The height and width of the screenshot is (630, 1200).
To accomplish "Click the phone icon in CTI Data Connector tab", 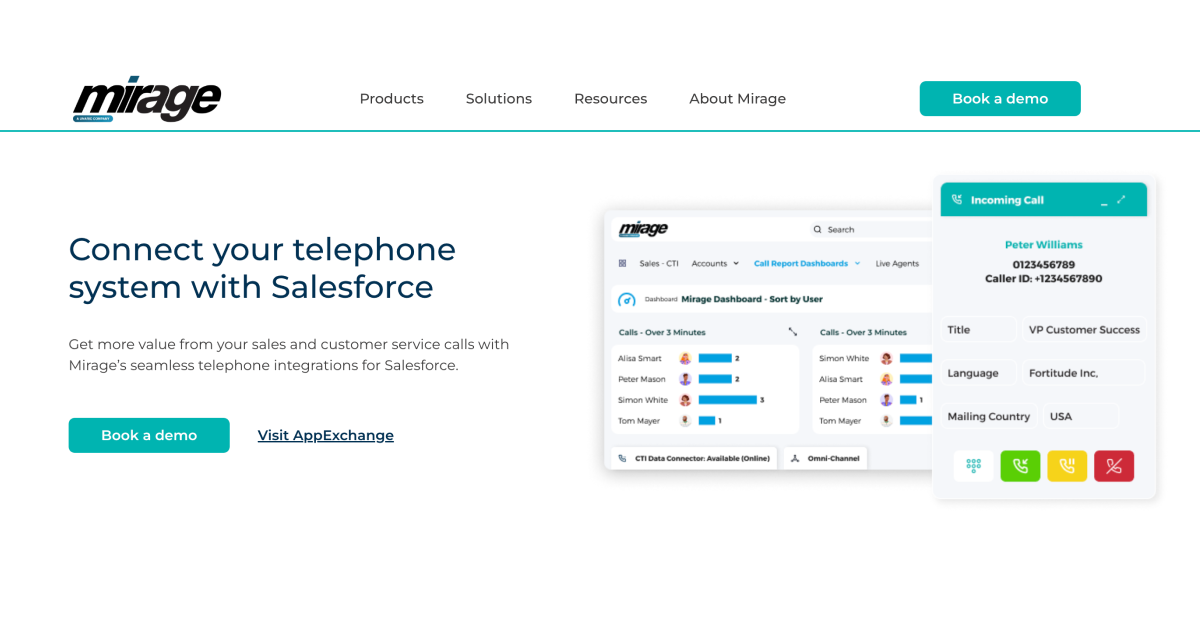I will click(x=623, y=458).
